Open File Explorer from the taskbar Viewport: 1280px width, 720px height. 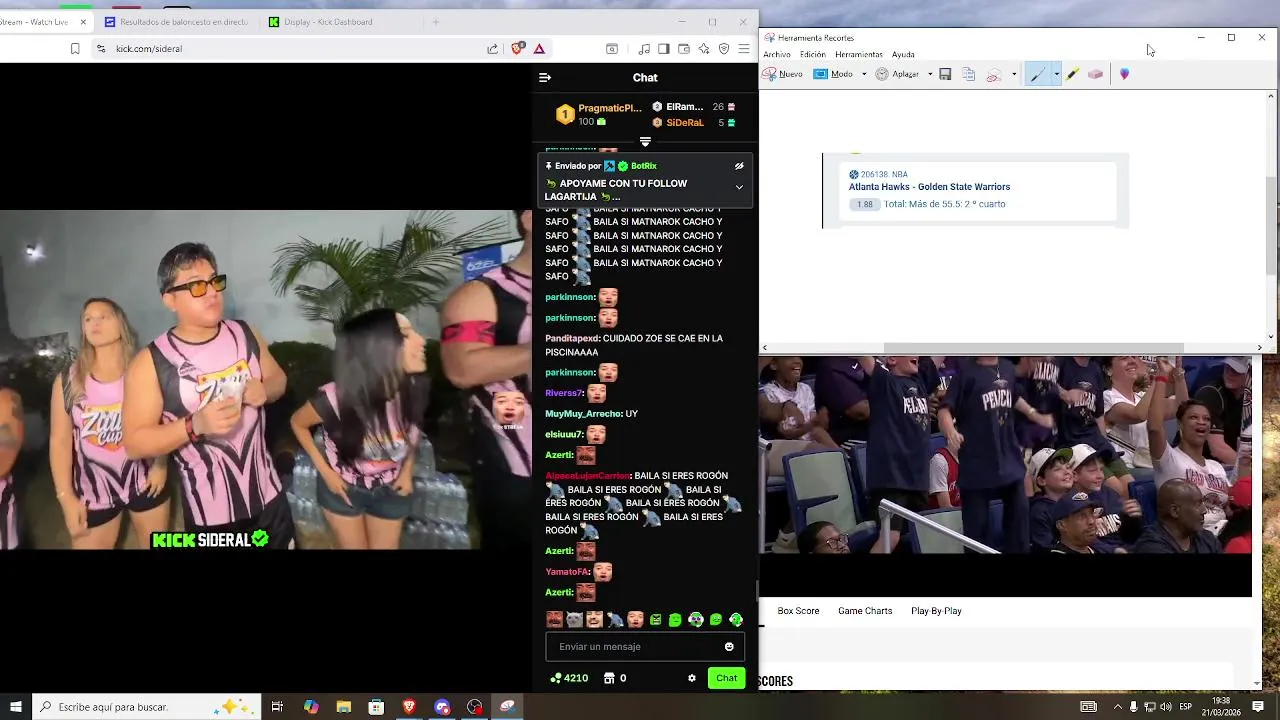tap(344, 707)
